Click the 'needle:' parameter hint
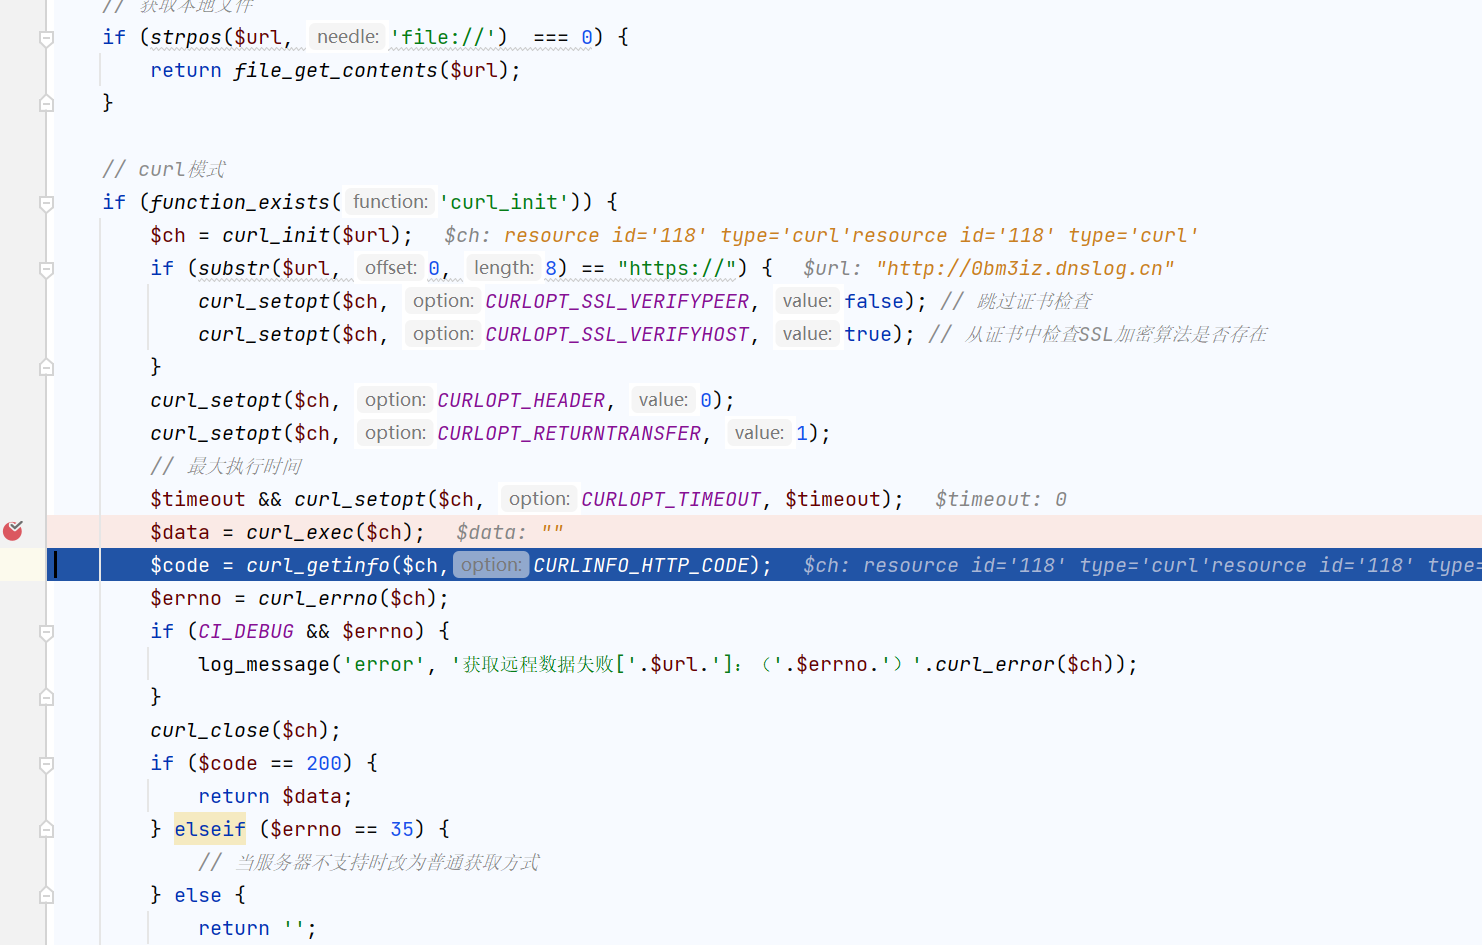This screenshot has width=1482, height=945. click(347, 37)
